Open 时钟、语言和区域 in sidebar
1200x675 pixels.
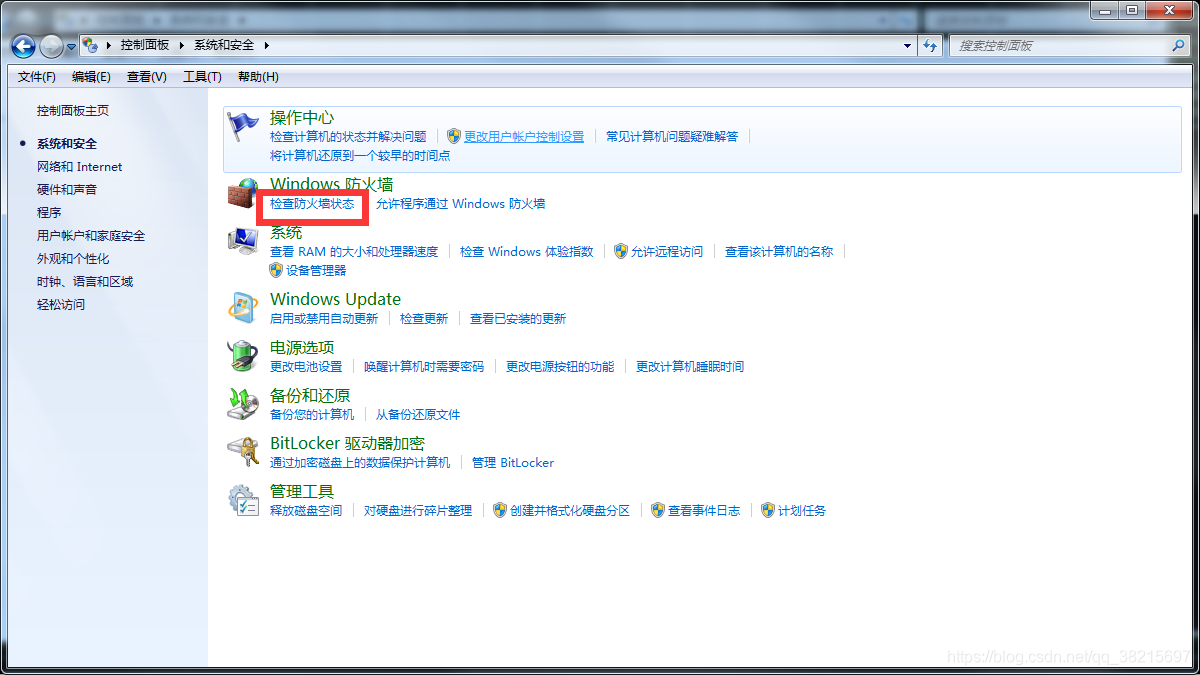coord(85,282)
